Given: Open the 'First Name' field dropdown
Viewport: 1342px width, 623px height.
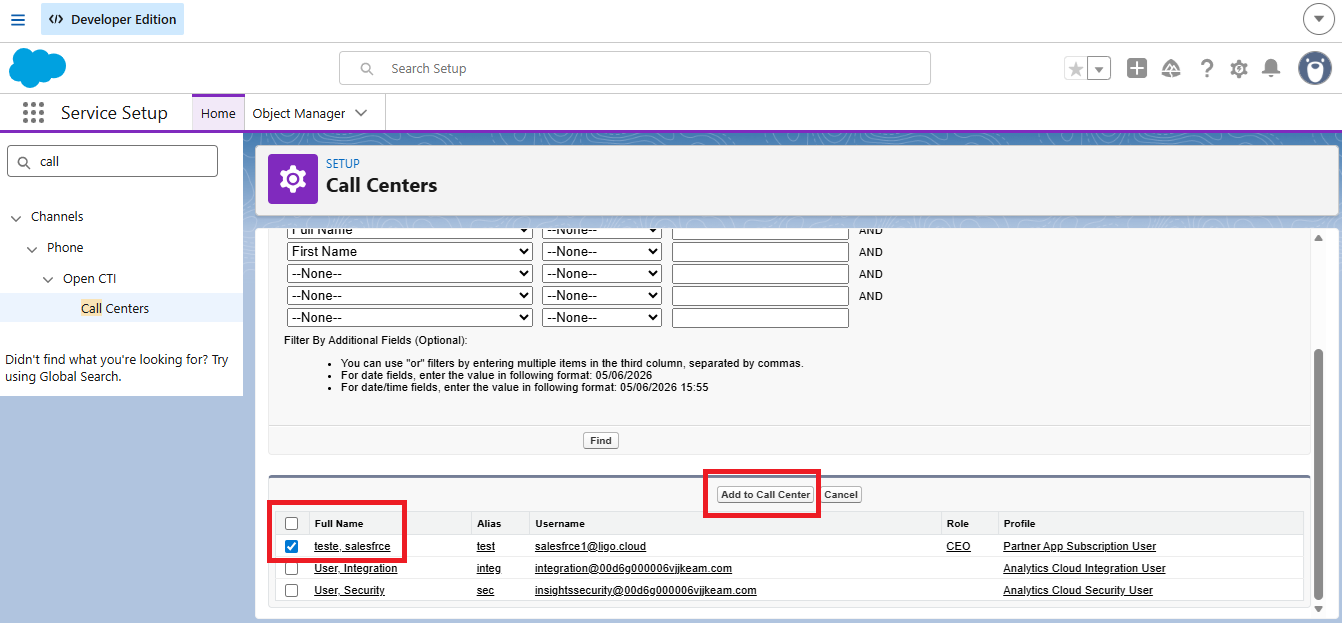Looking at the screenshot, I should pyautogui.click(x=410, y=251).
